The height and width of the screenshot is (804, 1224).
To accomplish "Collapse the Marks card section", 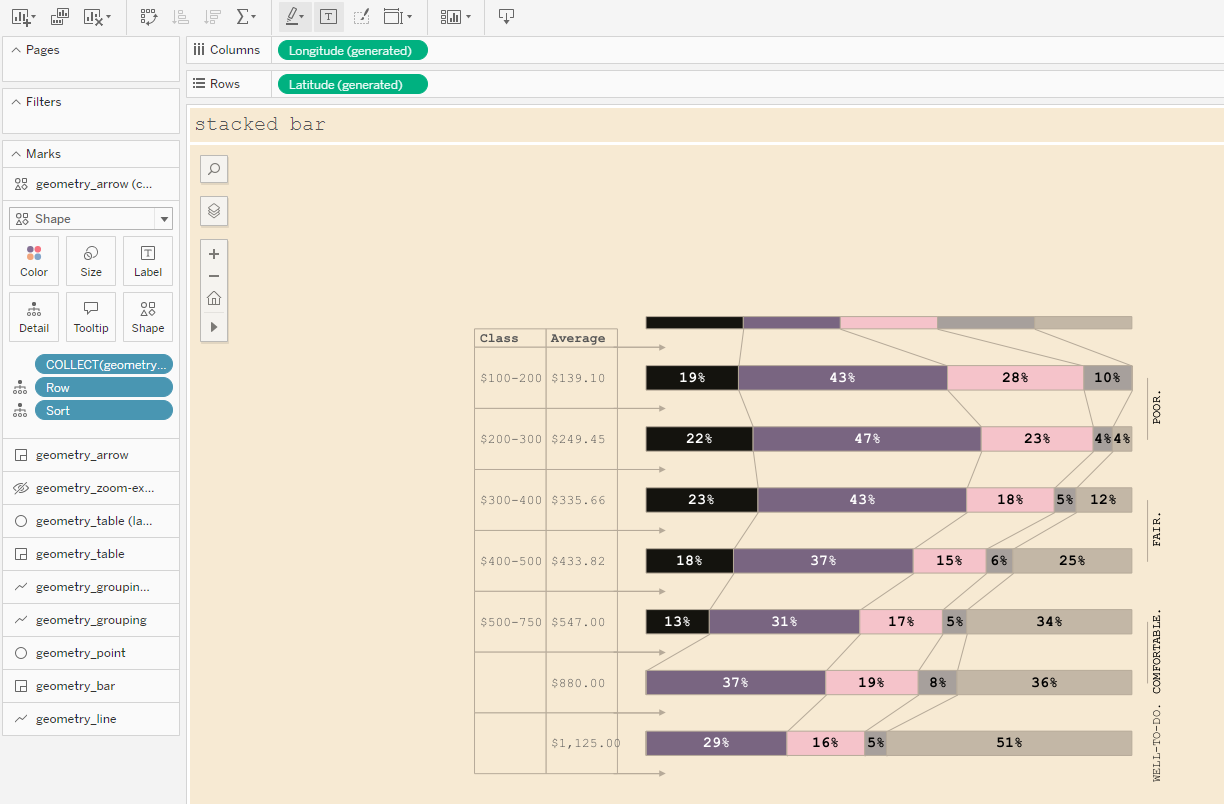I will click(16, 154).
